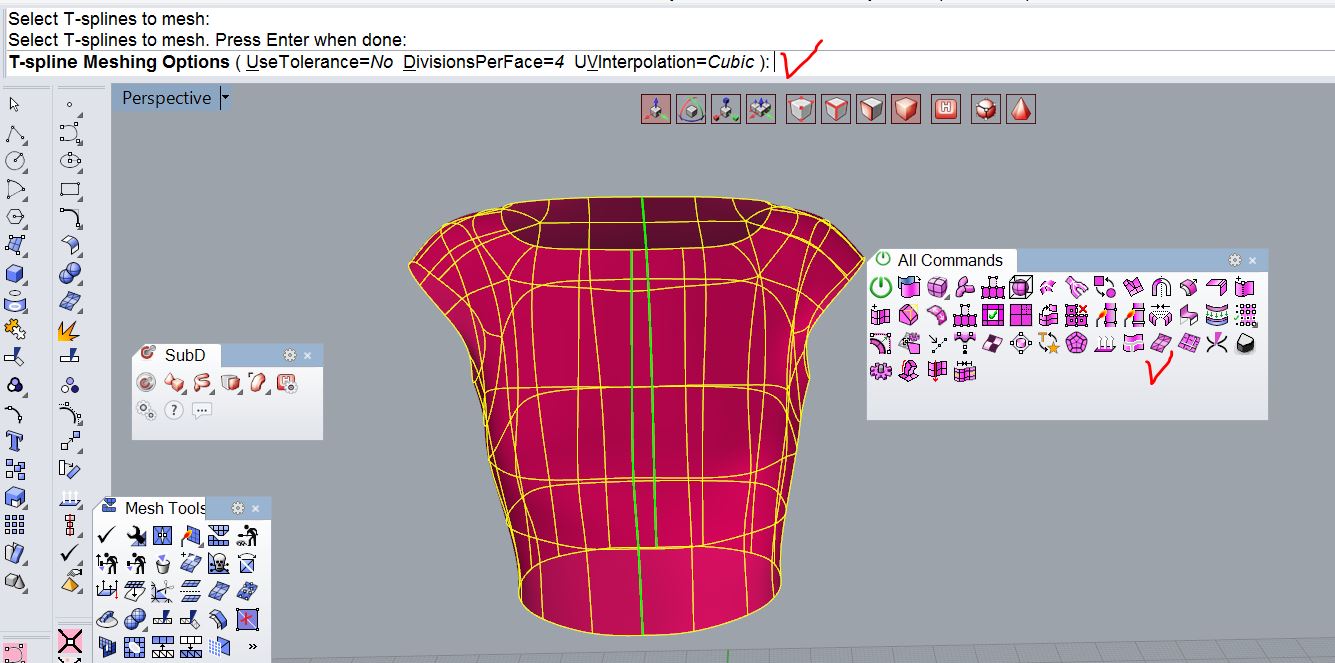
Task: Open the All Commands panel gear menu
Action: point(1234,260)
